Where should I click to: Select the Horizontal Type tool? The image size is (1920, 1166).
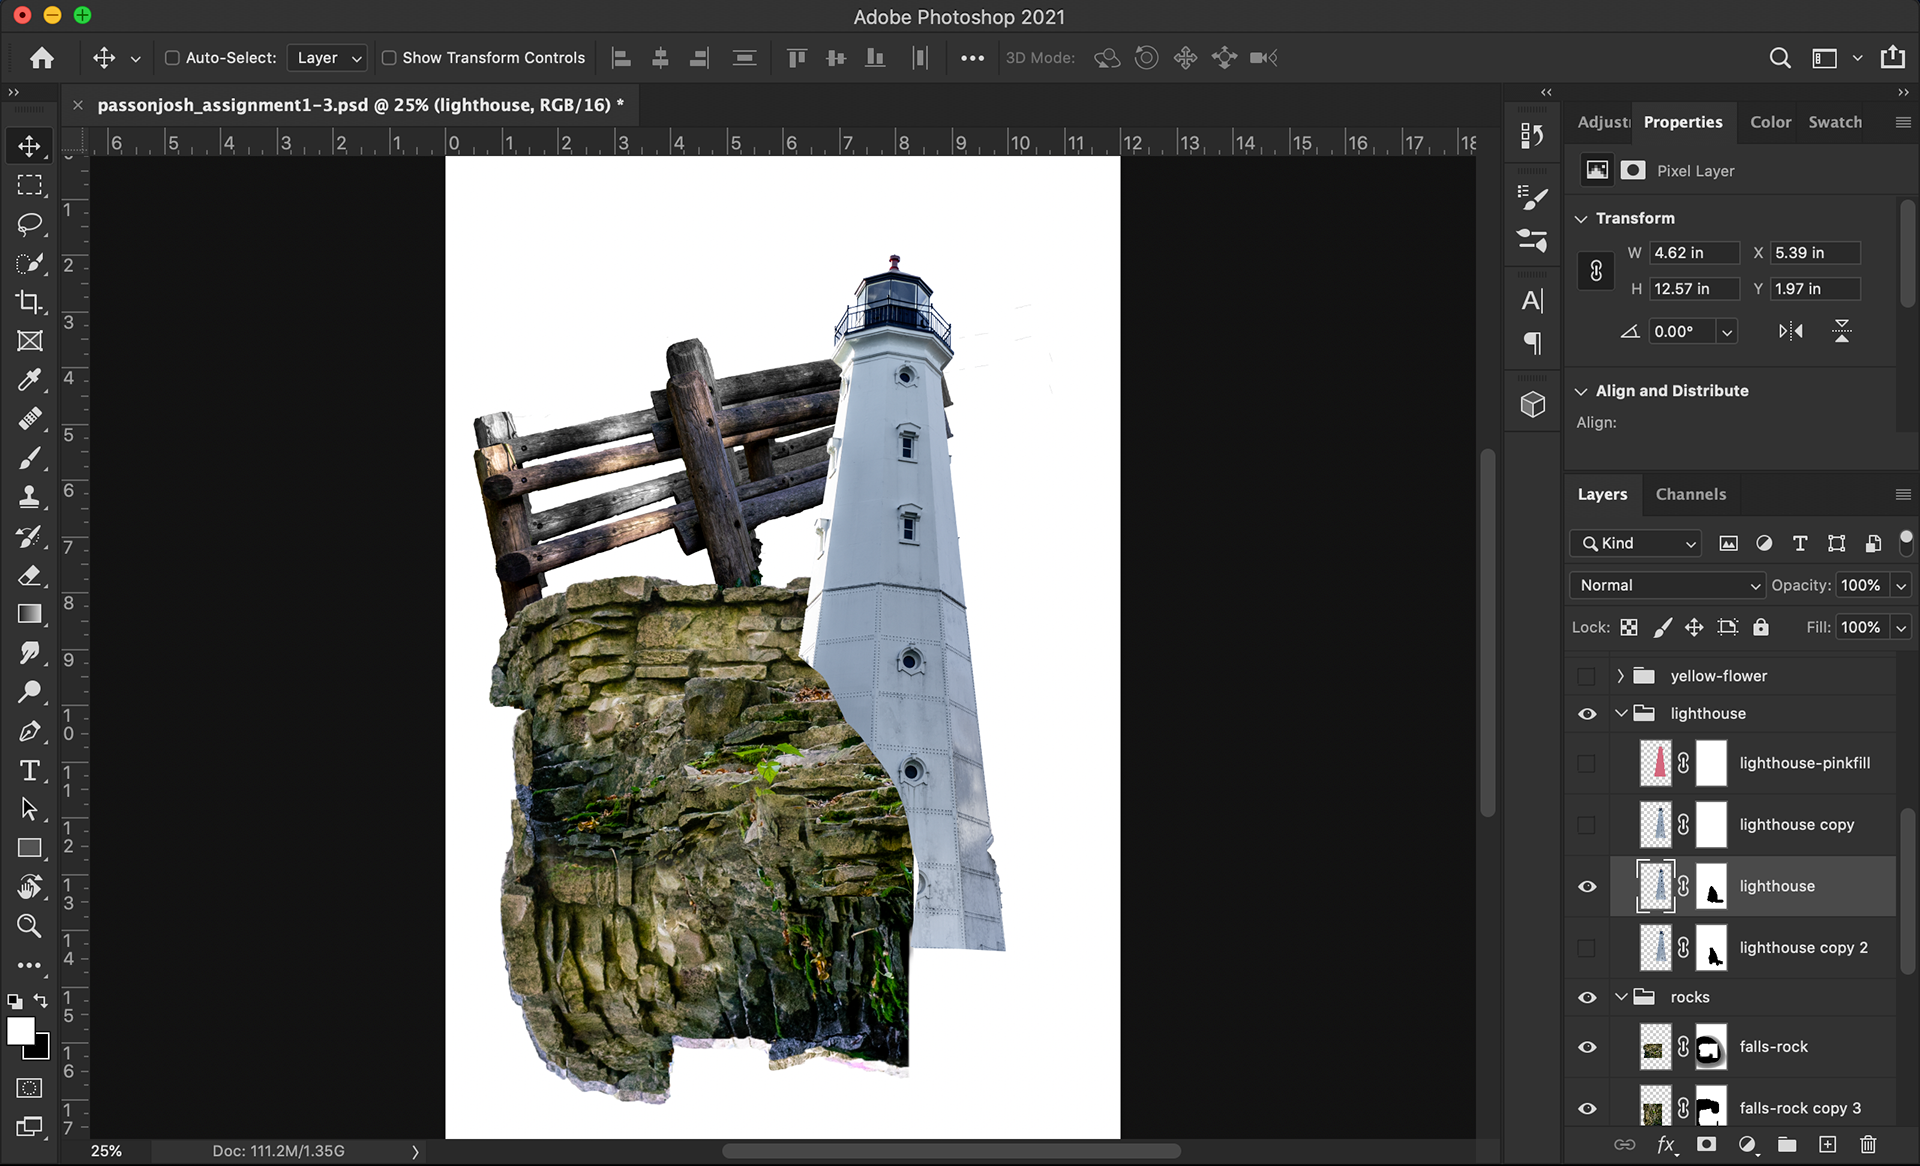point(29,770)
